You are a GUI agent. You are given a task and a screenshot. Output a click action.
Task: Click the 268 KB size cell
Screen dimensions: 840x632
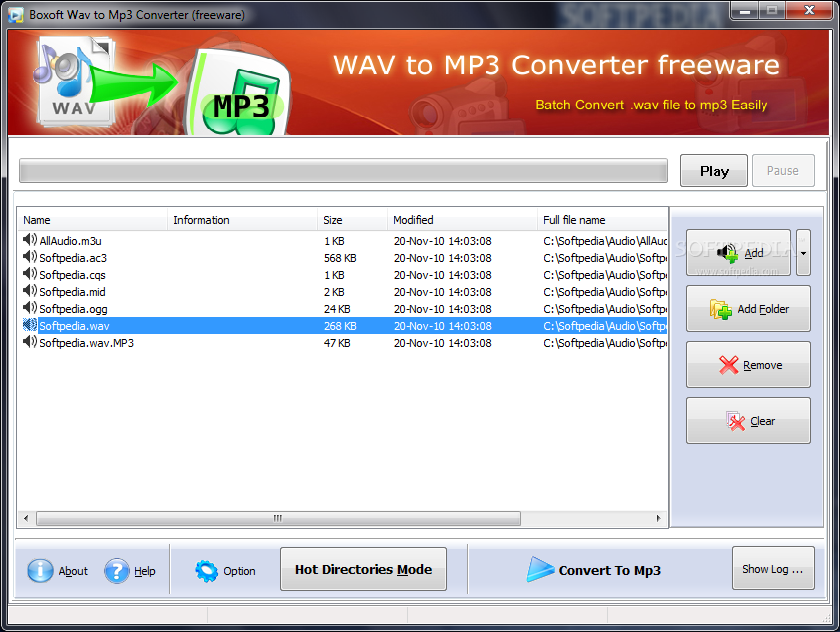pyautogui.click(x=340, y=326)
